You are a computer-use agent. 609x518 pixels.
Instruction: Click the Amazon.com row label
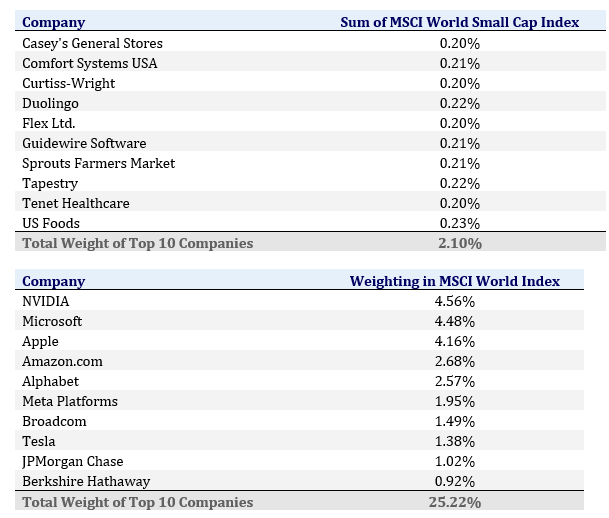[62, 361]
